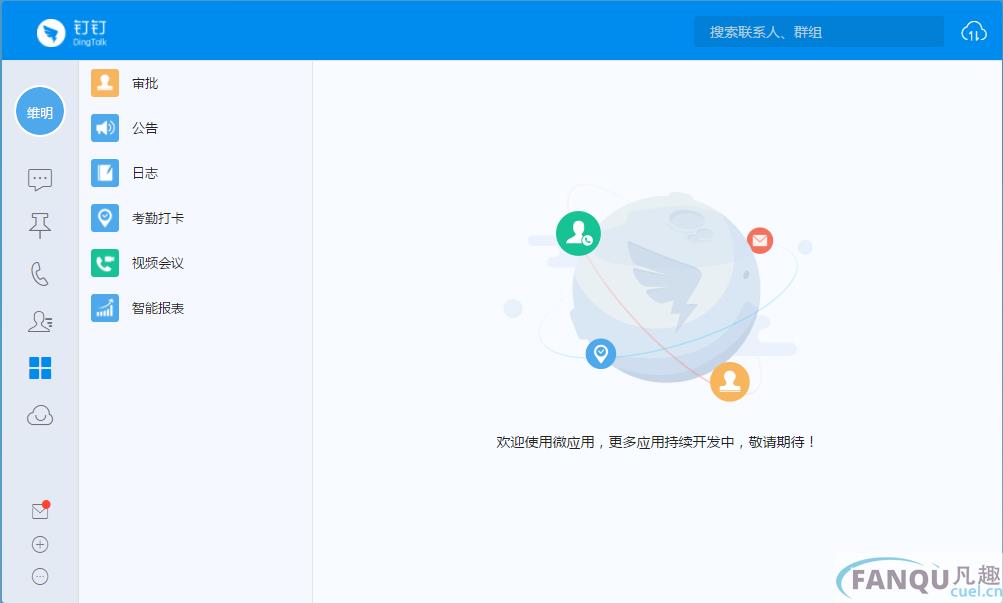Open the cloud drive icon in sidebar
This screenshot has height=603, width=1003.
tap(40, 416)
